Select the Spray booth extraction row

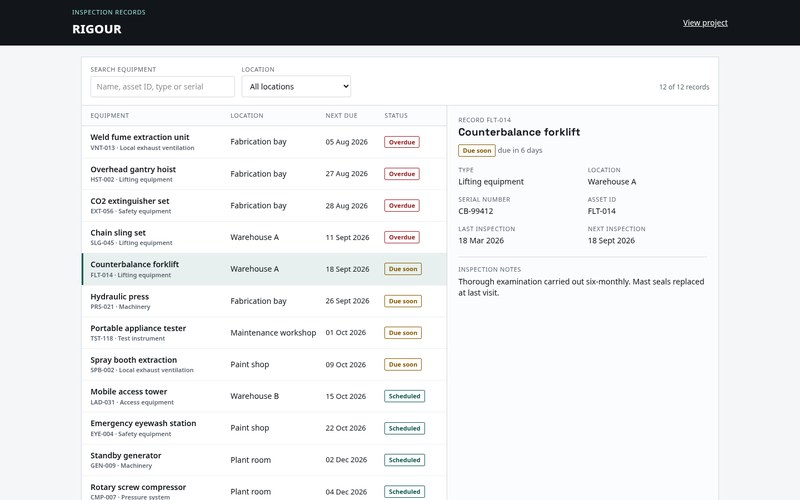tap(264, 364)
